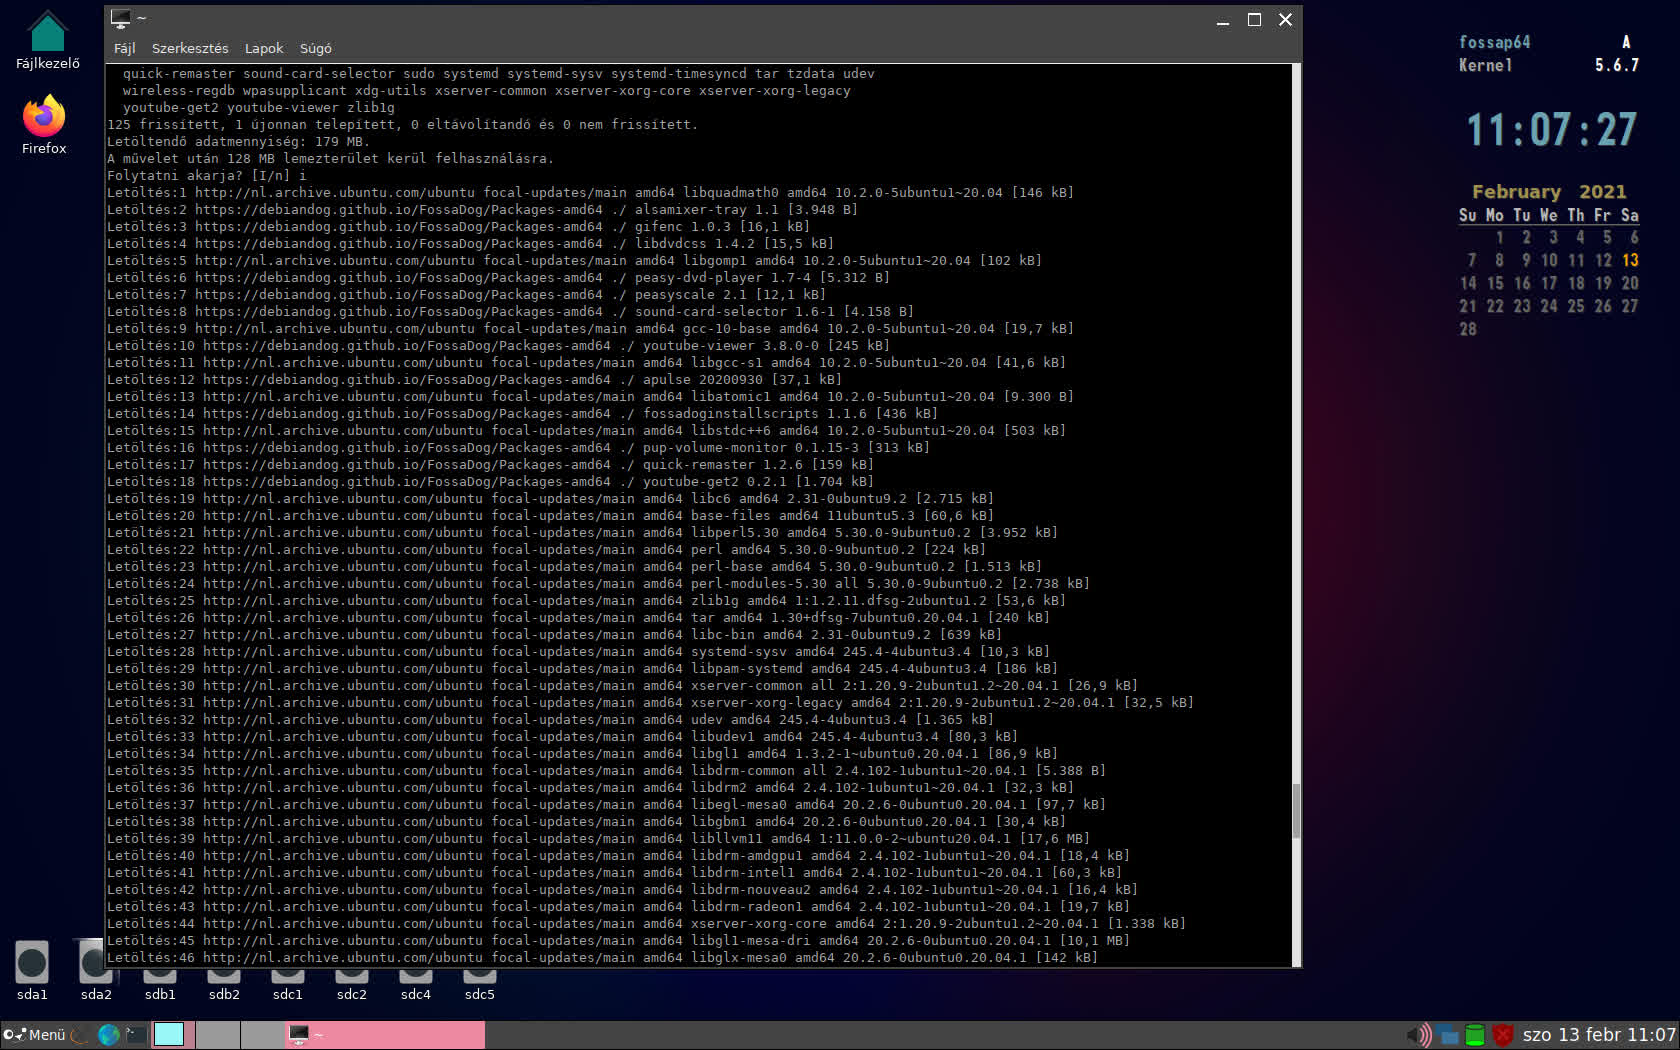Open the Súgó menu

tap(316, 48)
